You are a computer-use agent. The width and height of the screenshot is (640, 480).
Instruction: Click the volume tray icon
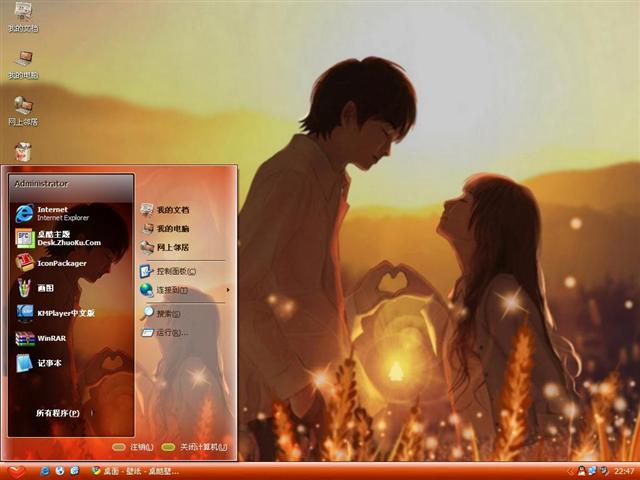604,471
